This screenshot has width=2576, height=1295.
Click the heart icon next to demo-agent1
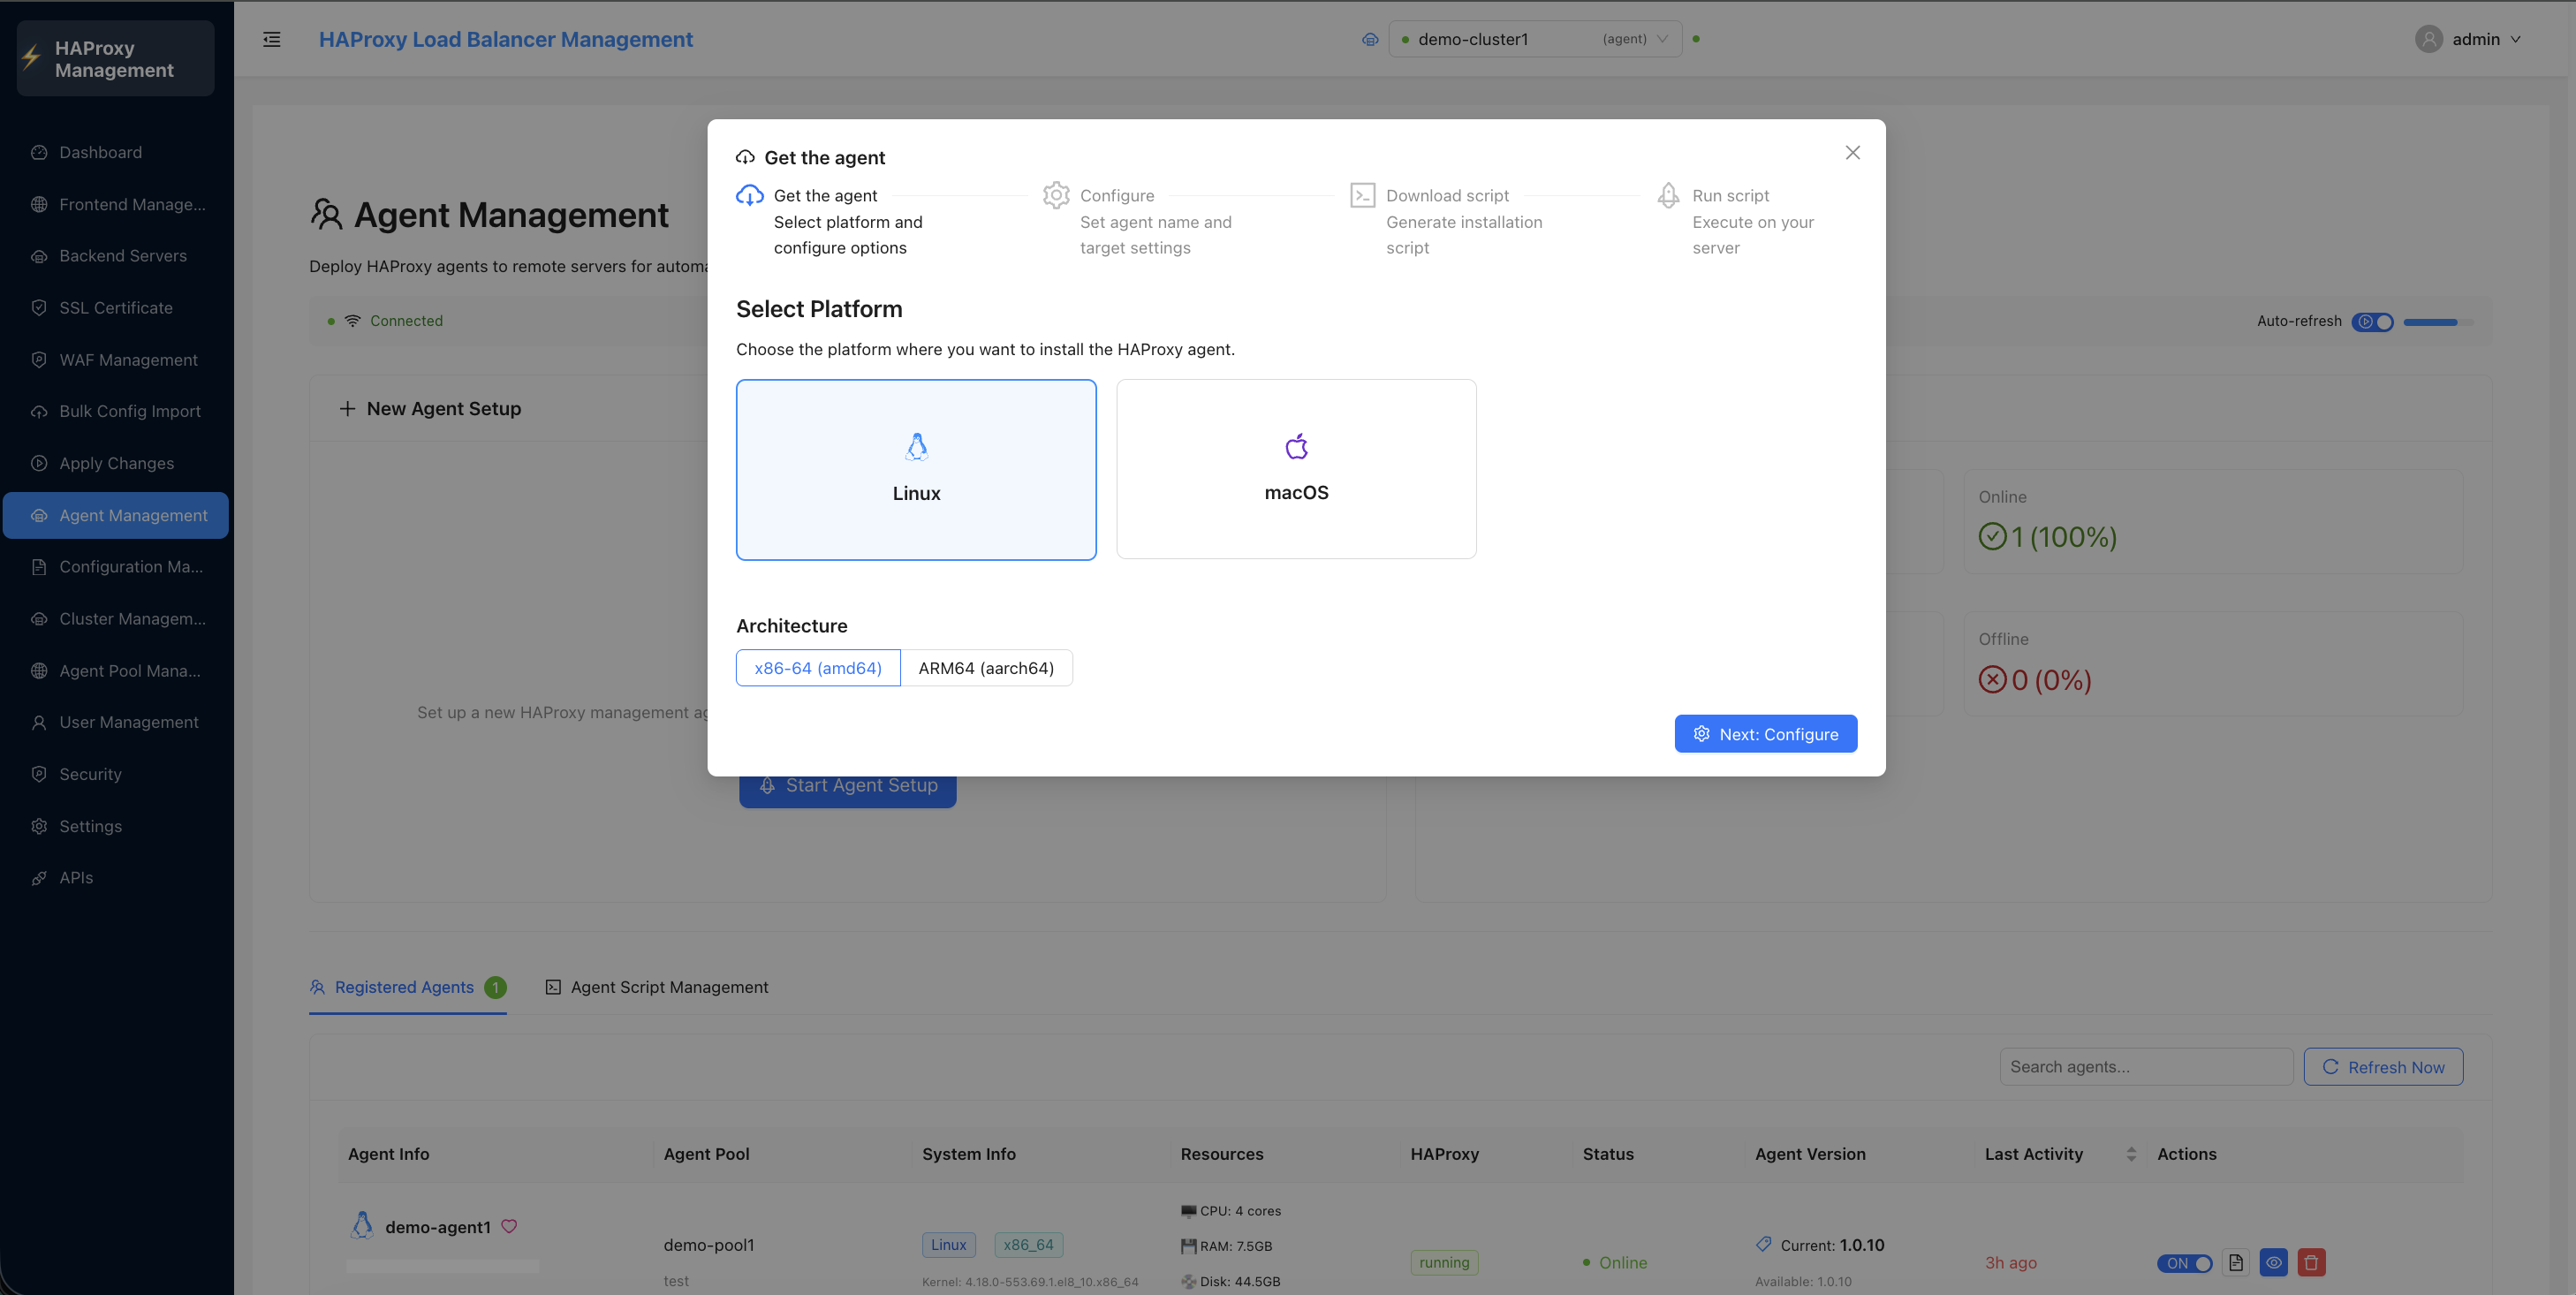tap(509, 1226)
